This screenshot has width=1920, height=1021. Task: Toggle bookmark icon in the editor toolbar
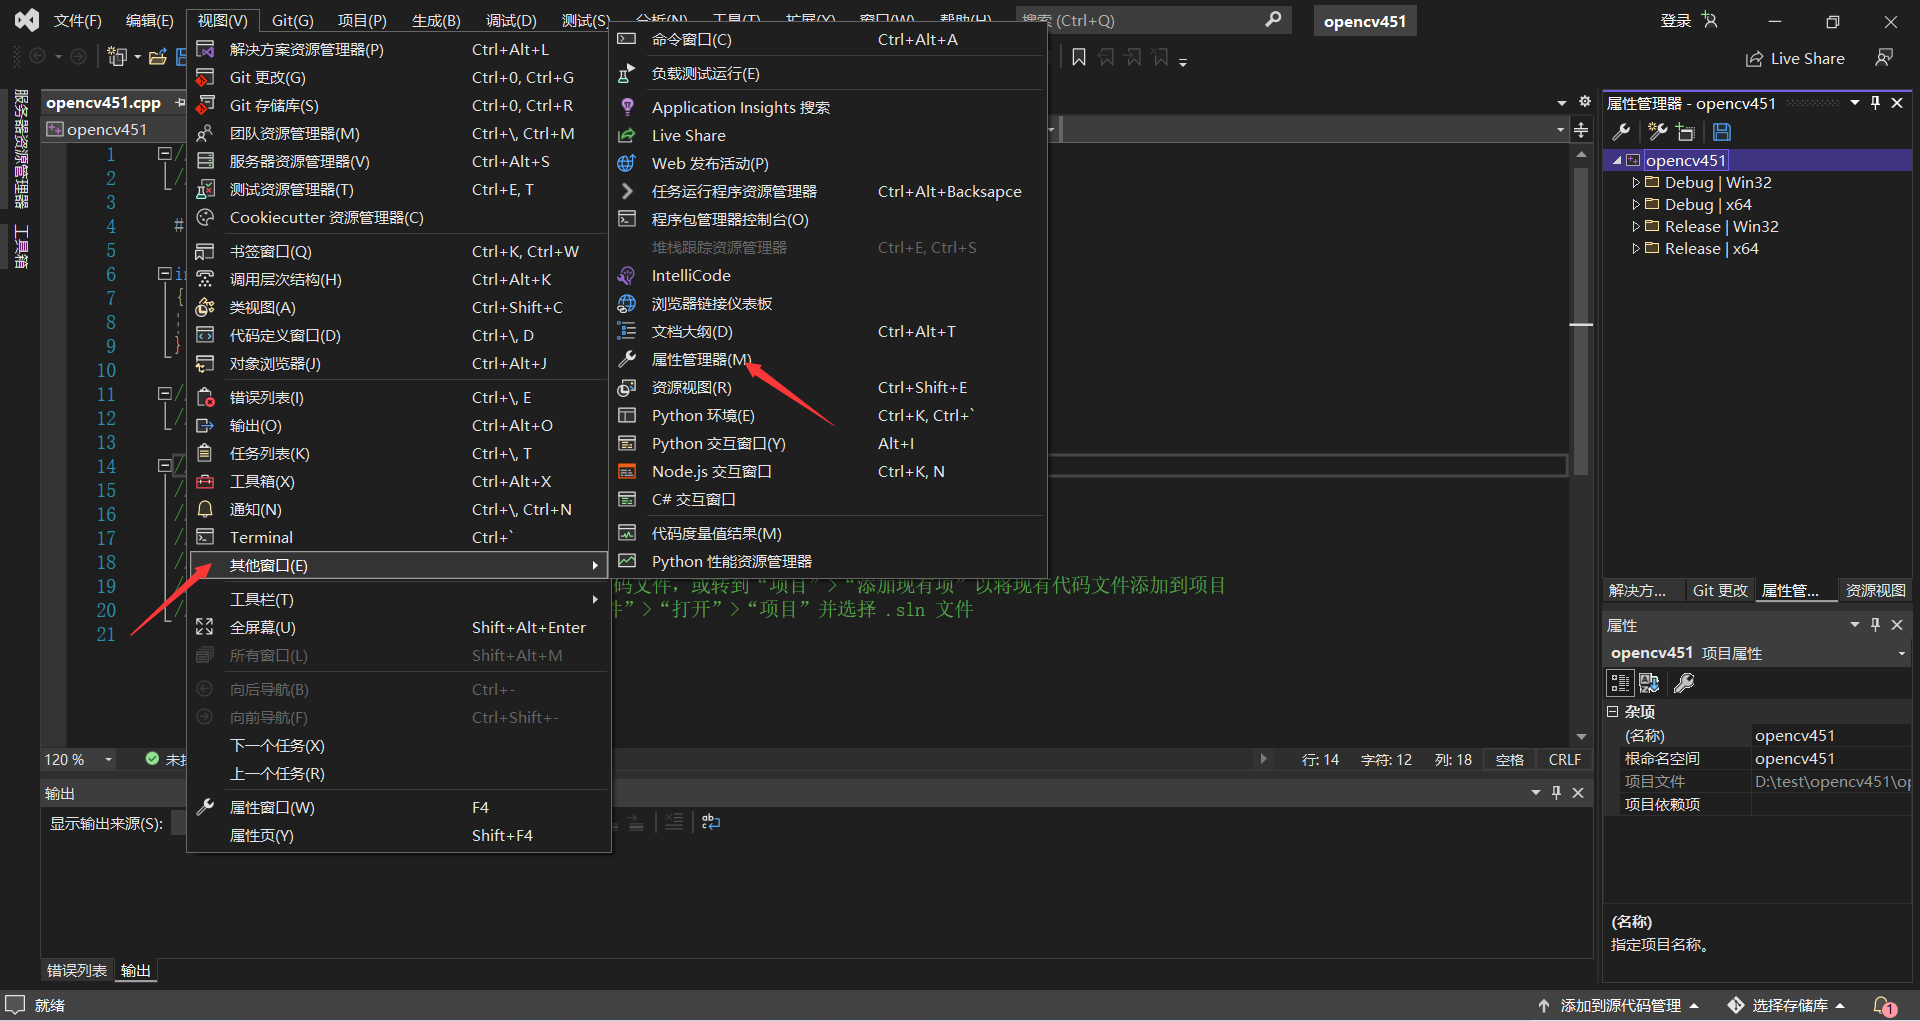pyautogui.click(x=1079, y=58)
